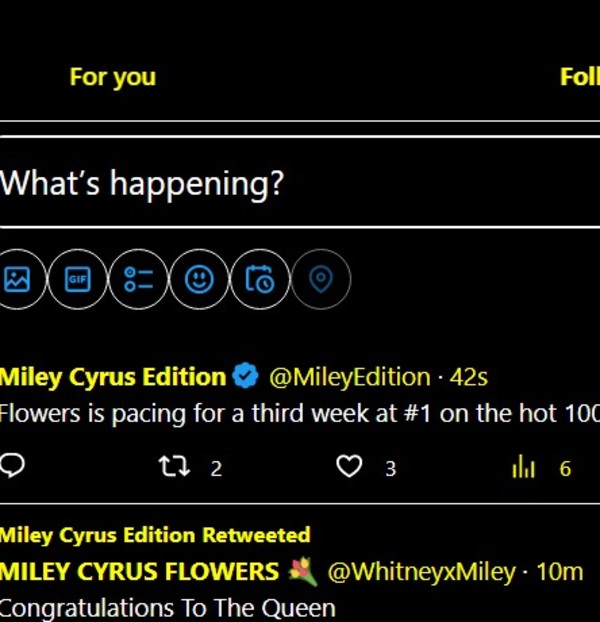Image resolution: width=600 pixels, height=622 pixels.
Task: Open the 42s tweet timestamp
Action: point(469,377)
